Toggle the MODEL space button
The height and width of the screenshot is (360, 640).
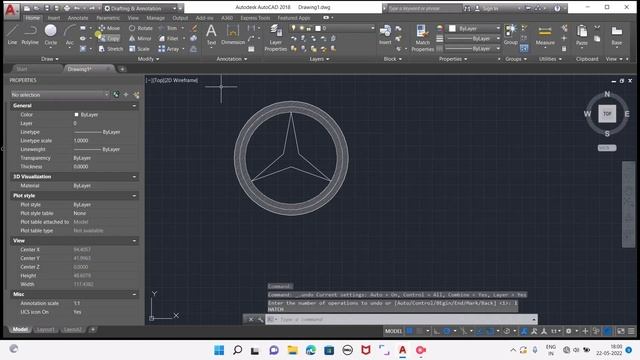coord(393,331)
